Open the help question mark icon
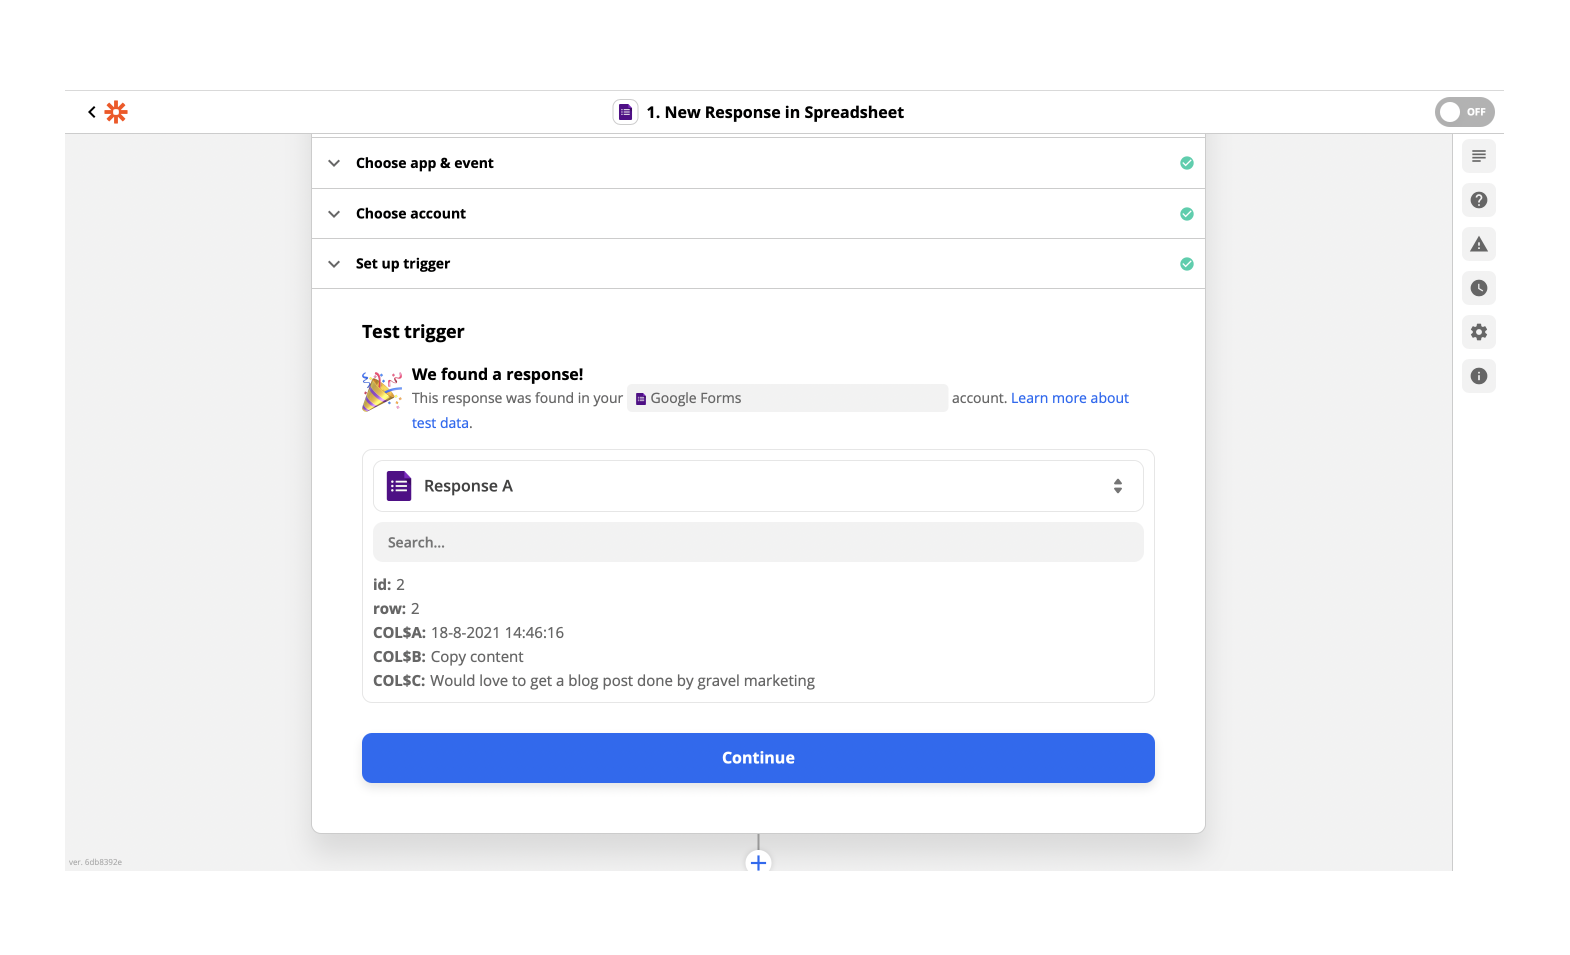Viewport: 1570px width, 955px height. (1478, 200)
